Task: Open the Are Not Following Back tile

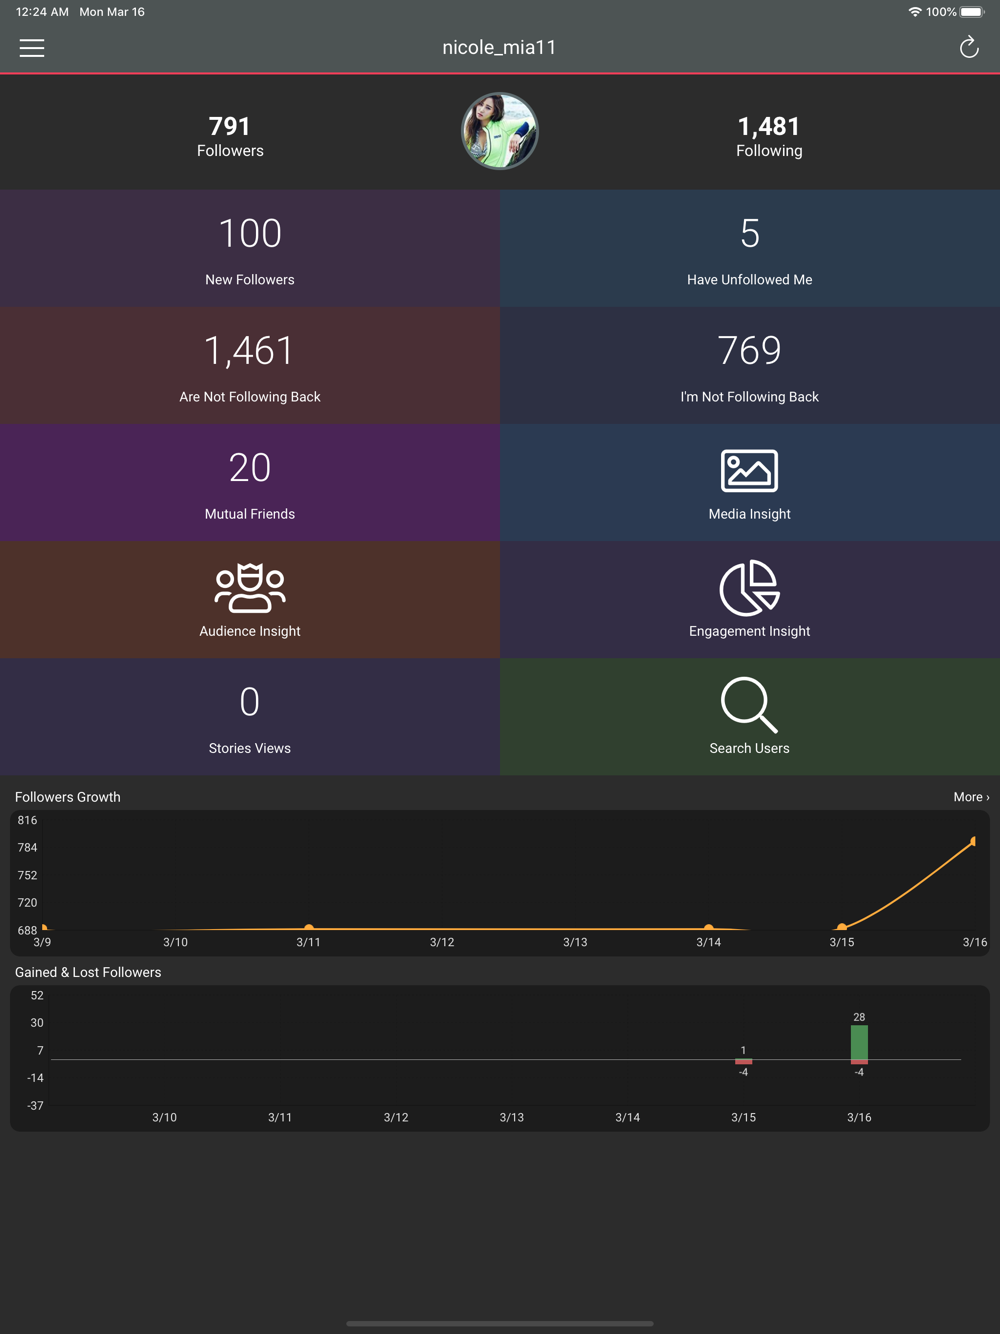Action: pos(250,365)
